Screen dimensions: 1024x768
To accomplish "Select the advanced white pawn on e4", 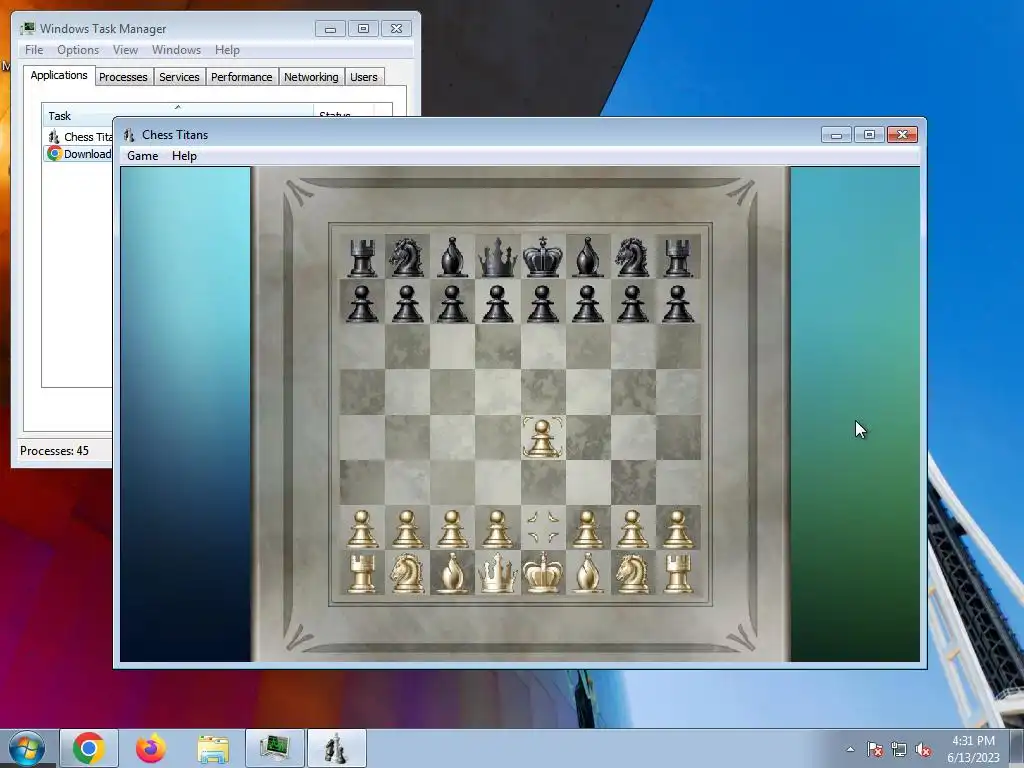I will point(543,438).
